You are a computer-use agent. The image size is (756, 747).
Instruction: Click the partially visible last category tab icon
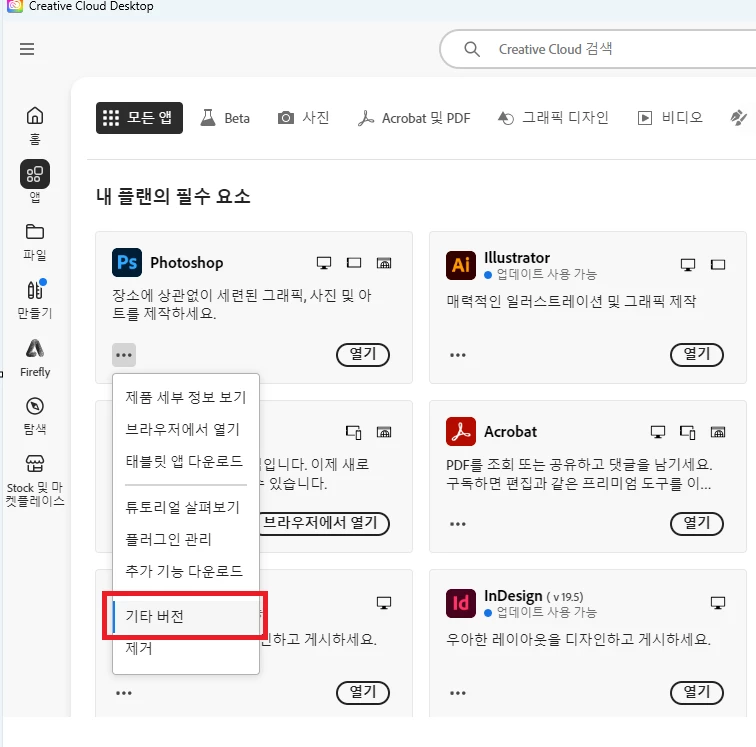point(738,118)
